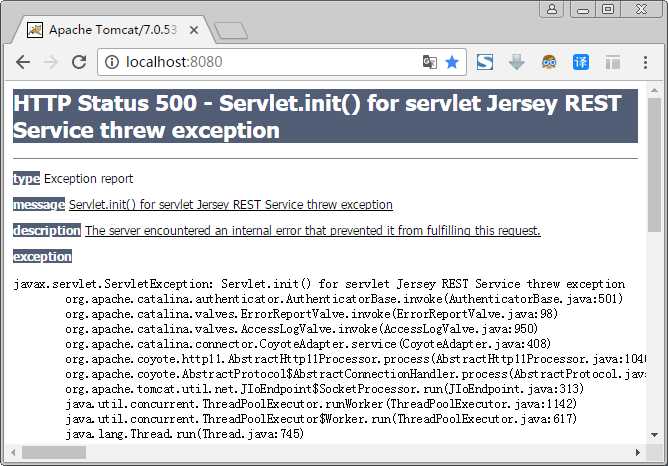Close the Apache Tomcat tab
The width and height of the screenshot is (668, 466).
[194, 30]
